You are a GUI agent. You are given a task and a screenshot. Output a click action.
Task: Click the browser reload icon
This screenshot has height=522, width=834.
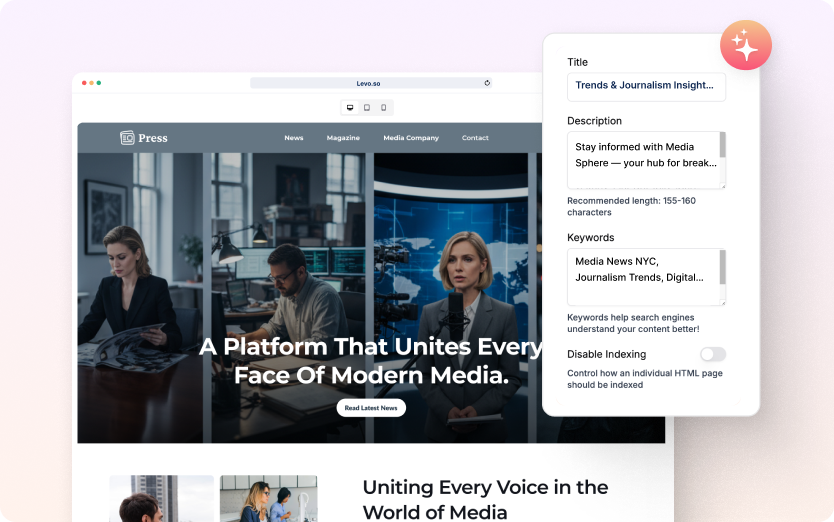487,83
